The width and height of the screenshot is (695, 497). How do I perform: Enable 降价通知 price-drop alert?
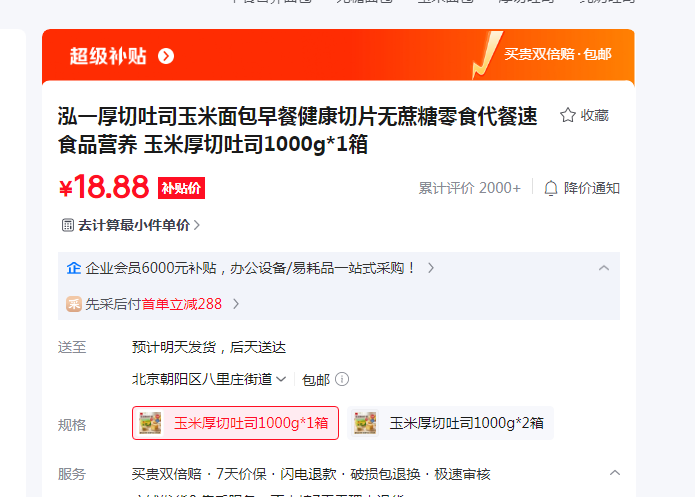click(x=592, y=188)
